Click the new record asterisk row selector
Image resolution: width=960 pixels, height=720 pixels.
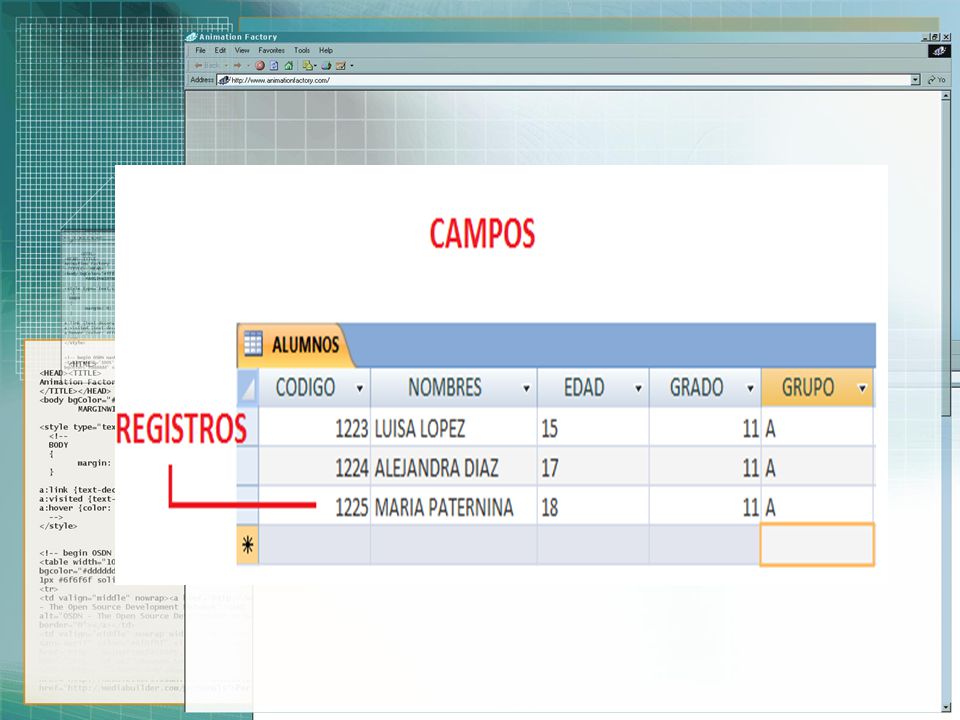pos(247,544)
